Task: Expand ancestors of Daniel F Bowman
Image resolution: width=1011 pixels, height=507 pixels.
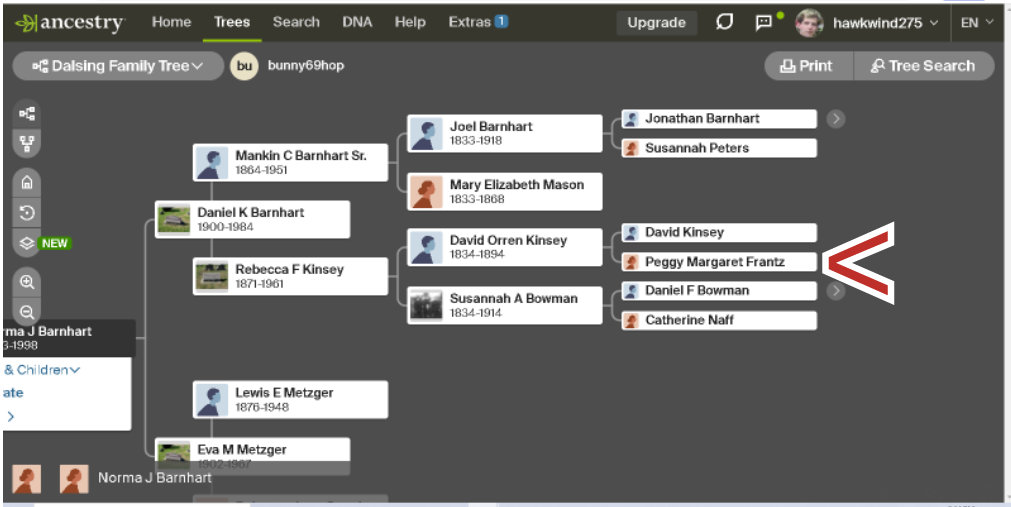Action: (x=836, y=291)
